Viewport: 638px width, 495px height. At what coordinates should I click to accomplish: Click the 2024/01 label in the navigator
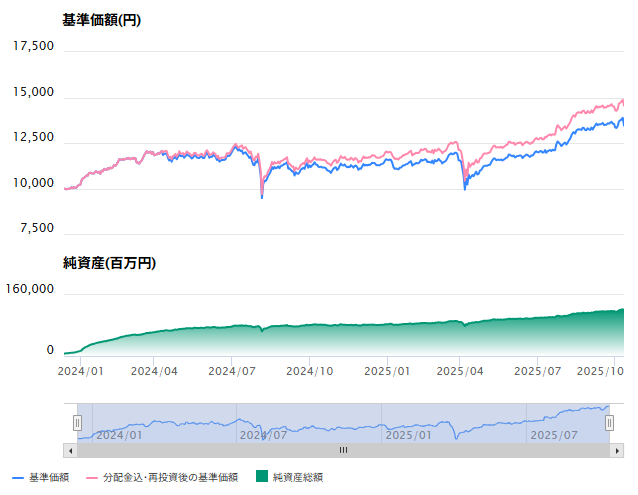tap(119, 435)
